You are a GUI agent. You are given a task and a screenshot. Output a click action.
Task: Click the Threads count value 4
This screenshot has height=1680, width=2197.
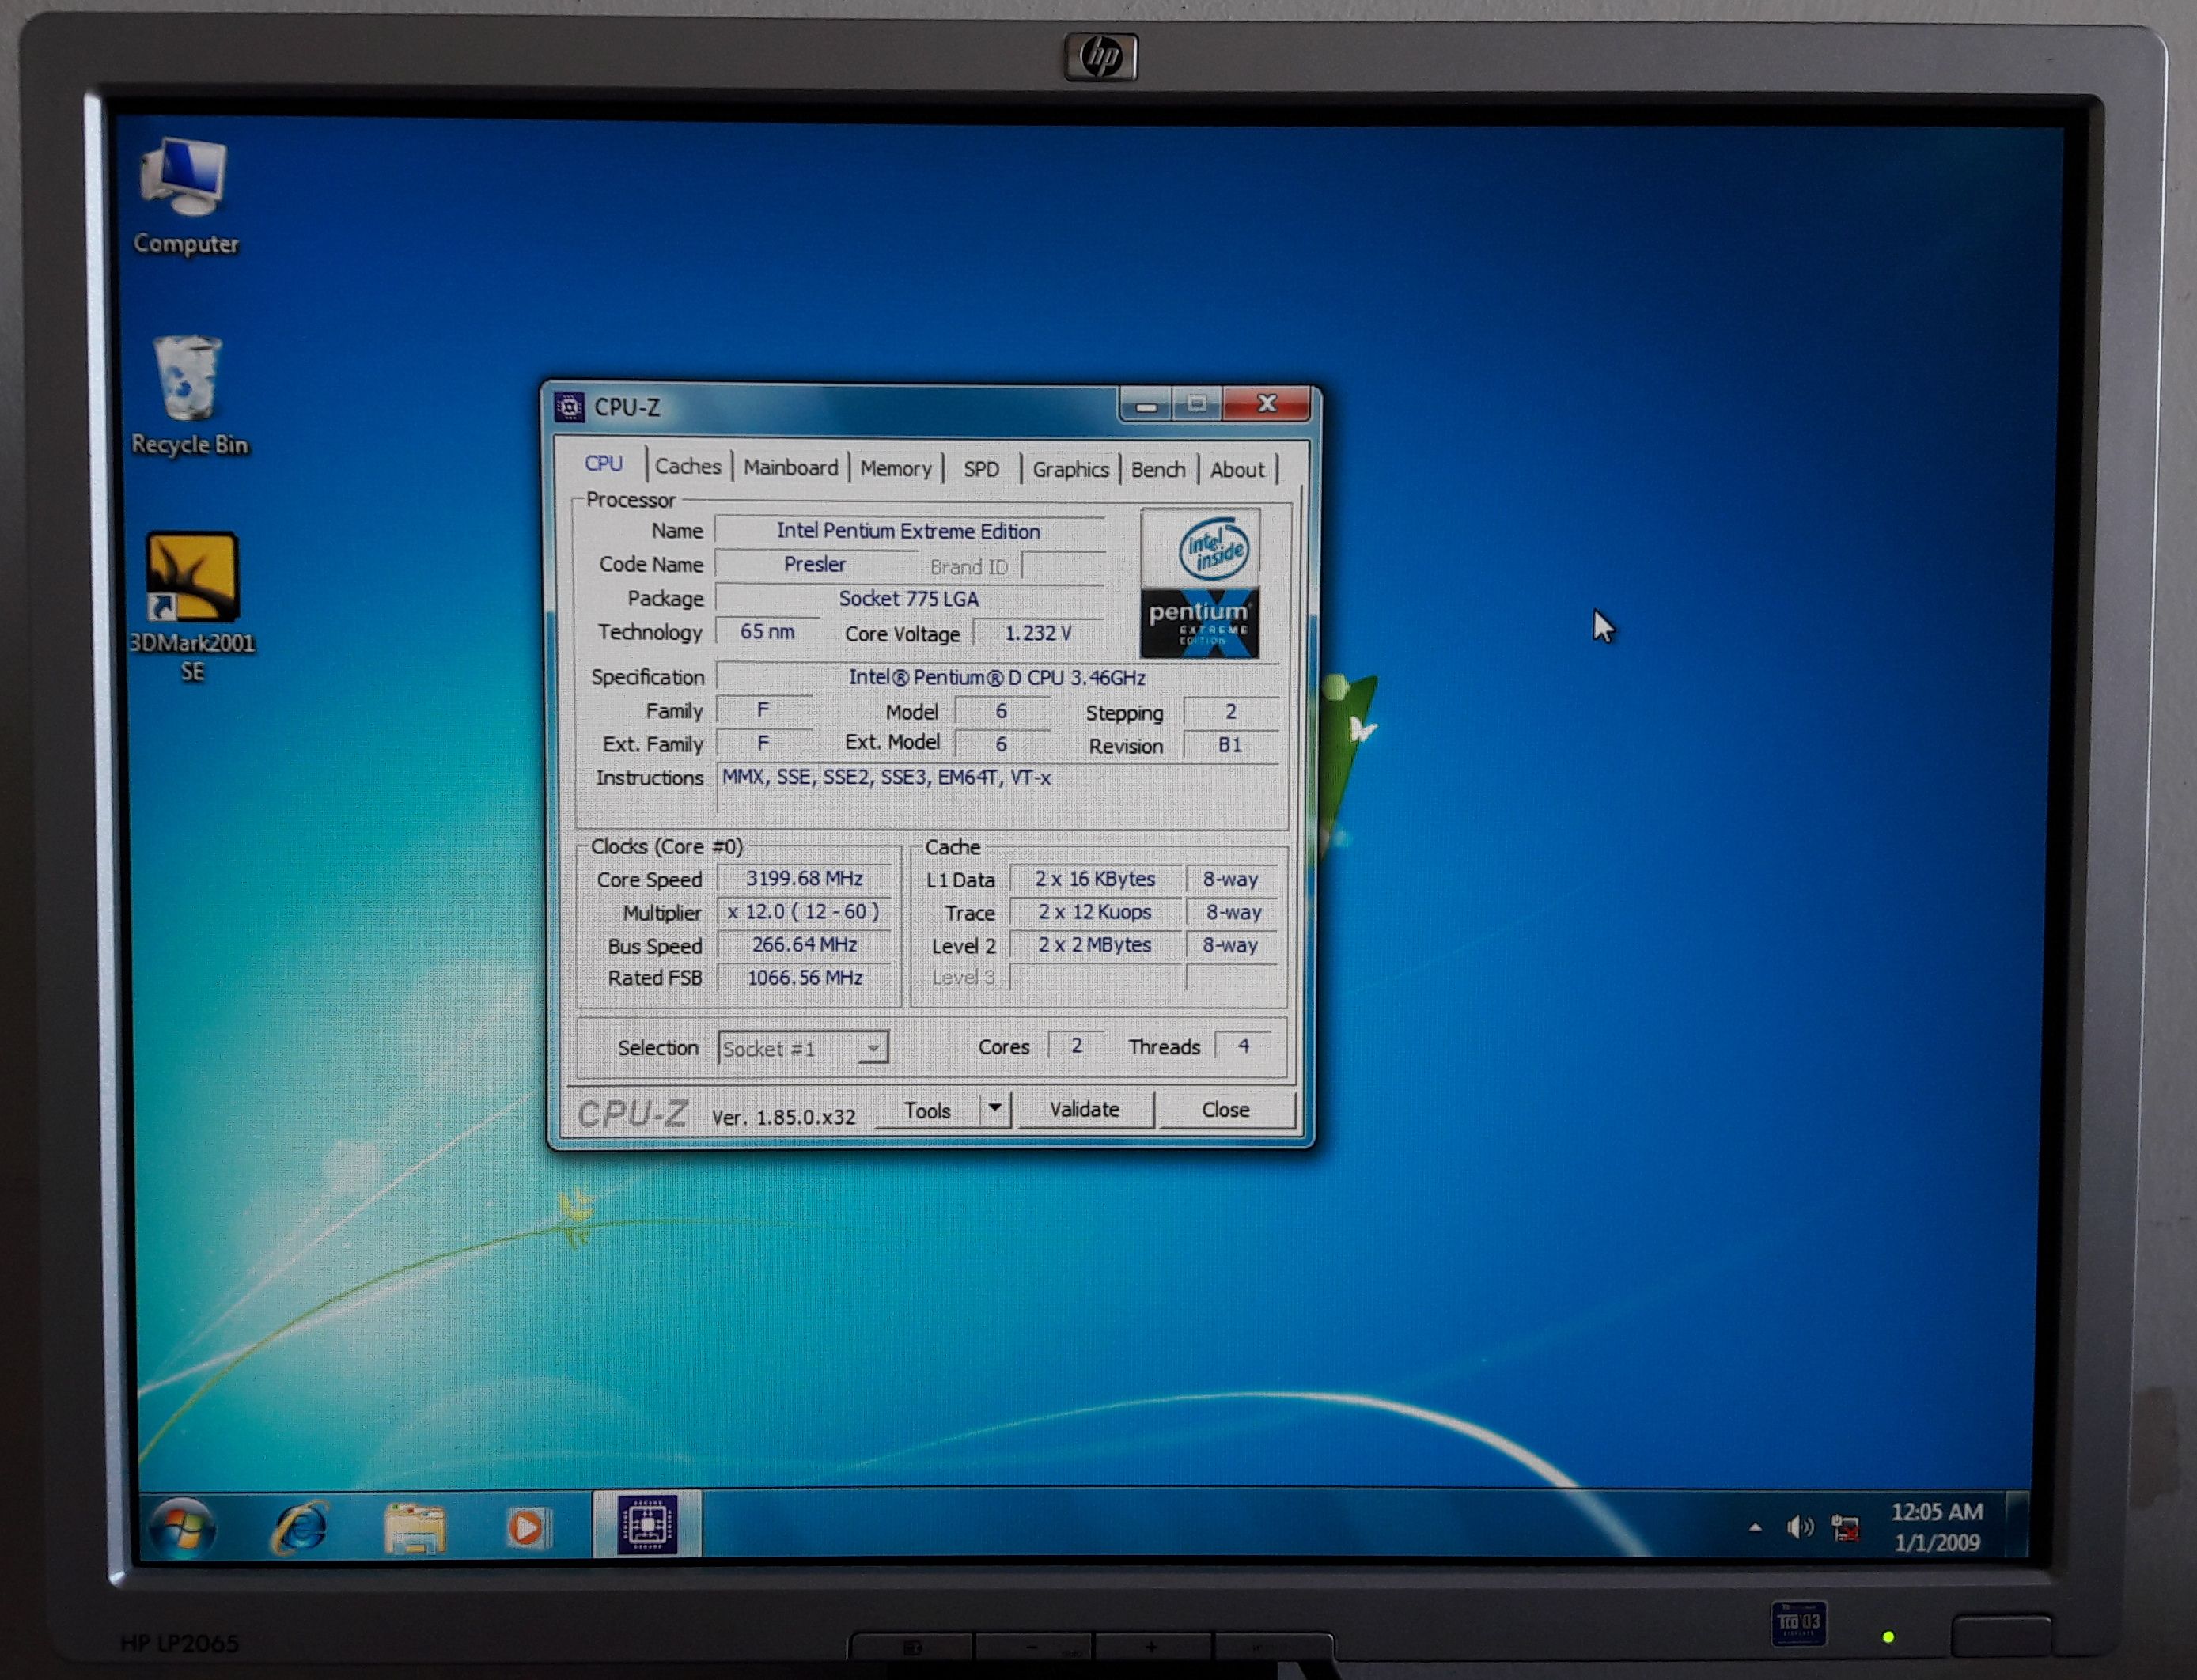pyautogui.click(x=1243, y=1046)
